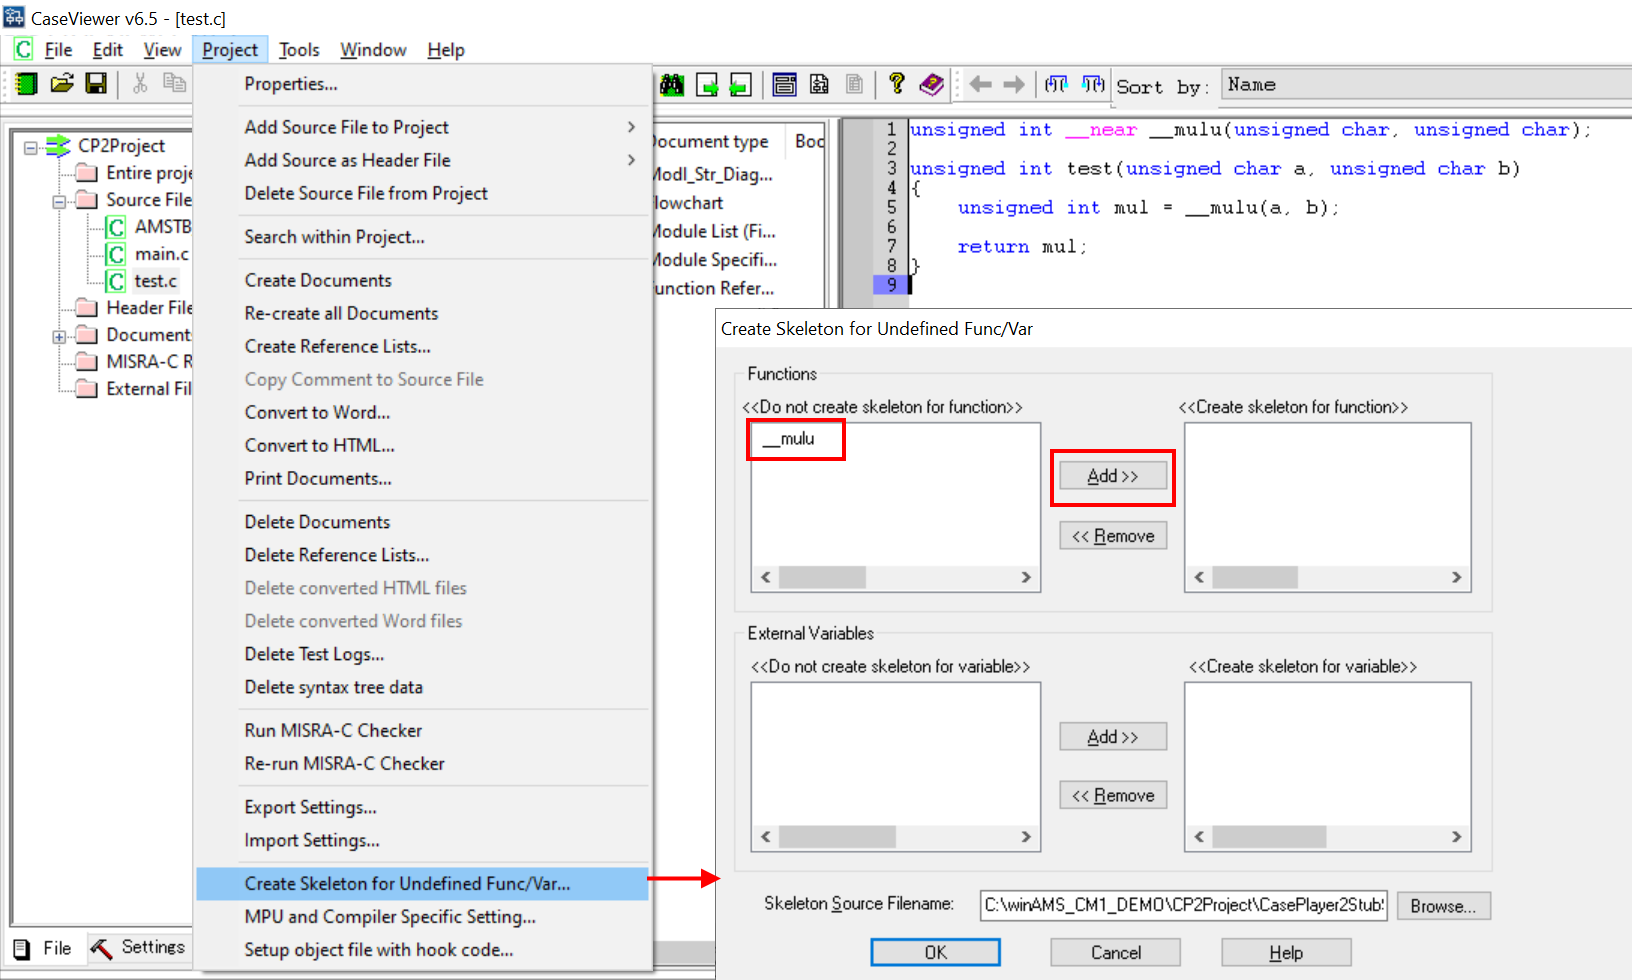Open the Tools menu
Image resolution: width=1632 pixels, height=980 pixels.
point(299,49)
